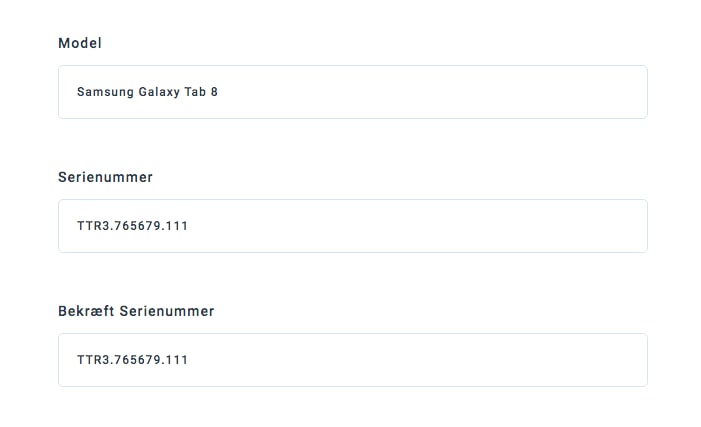Click empty right area of Serienummer field
701x427 pixels.
click(x=500, y=226)
